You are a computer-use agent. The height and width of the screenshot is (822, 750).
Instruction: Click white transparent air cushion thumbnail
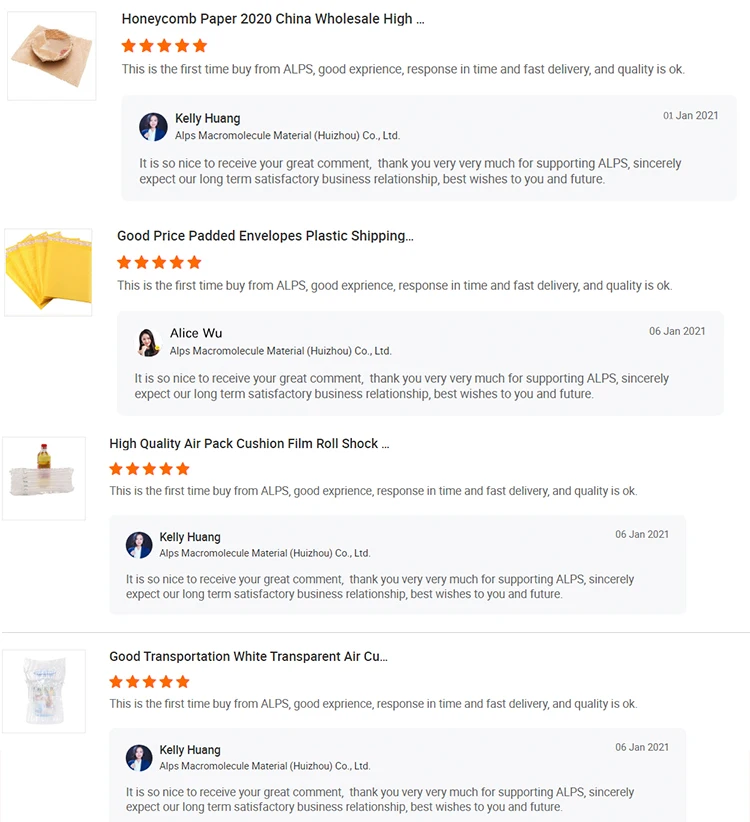click(44, 691)
